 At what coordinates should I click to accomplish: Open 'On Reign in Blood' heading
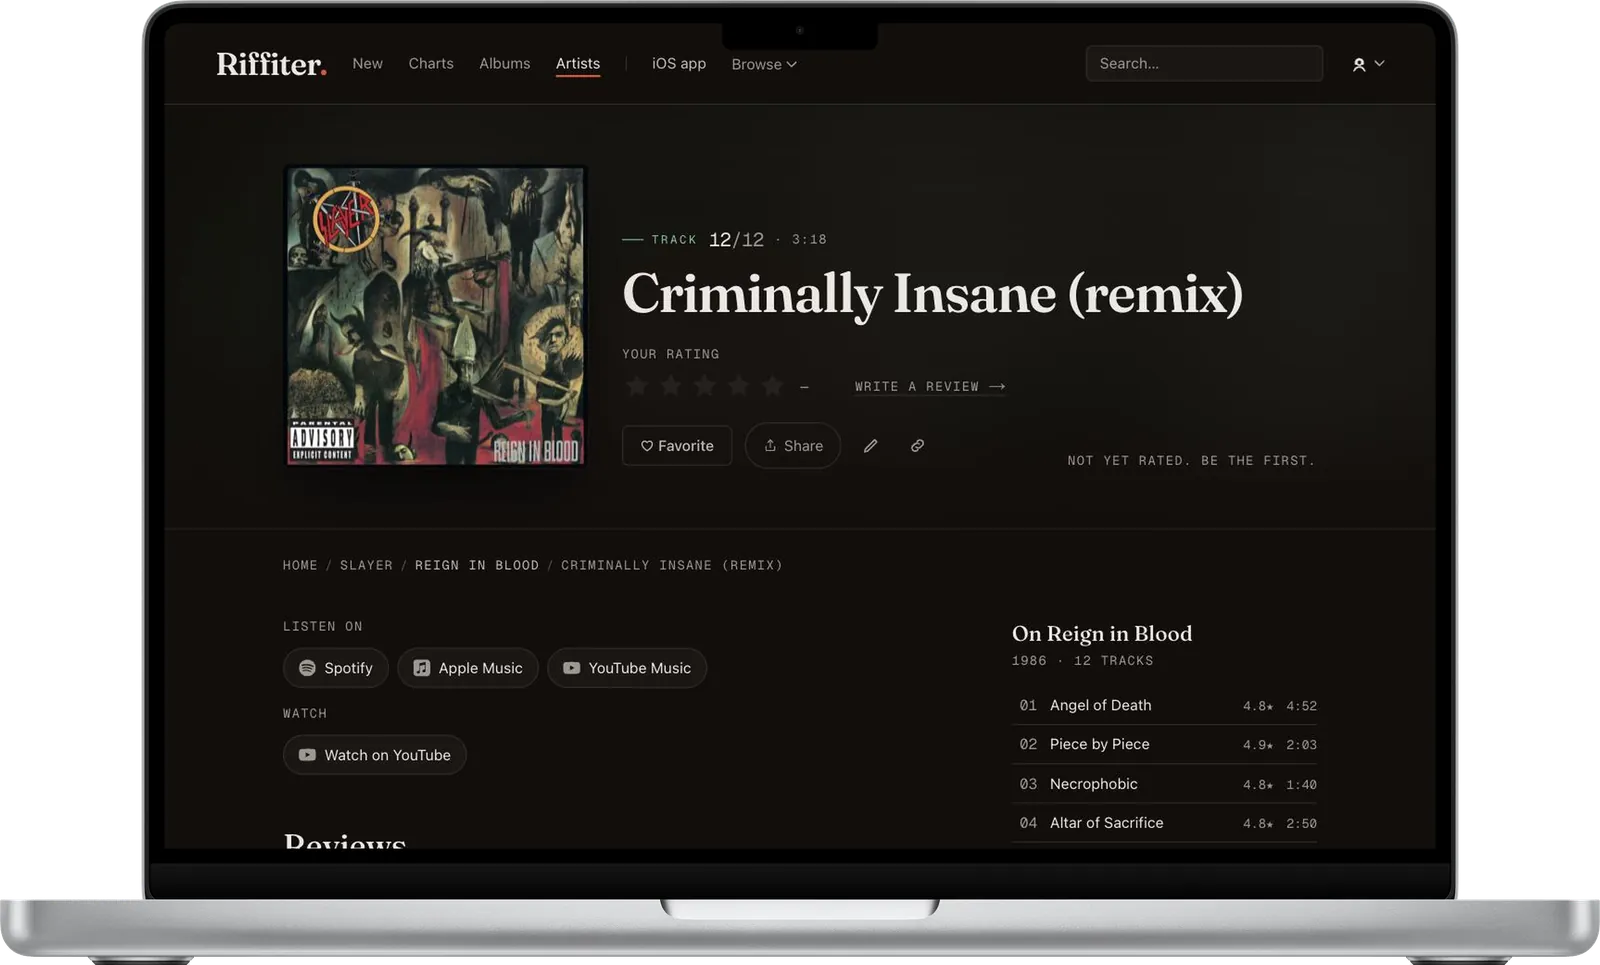click(1102, 633)
